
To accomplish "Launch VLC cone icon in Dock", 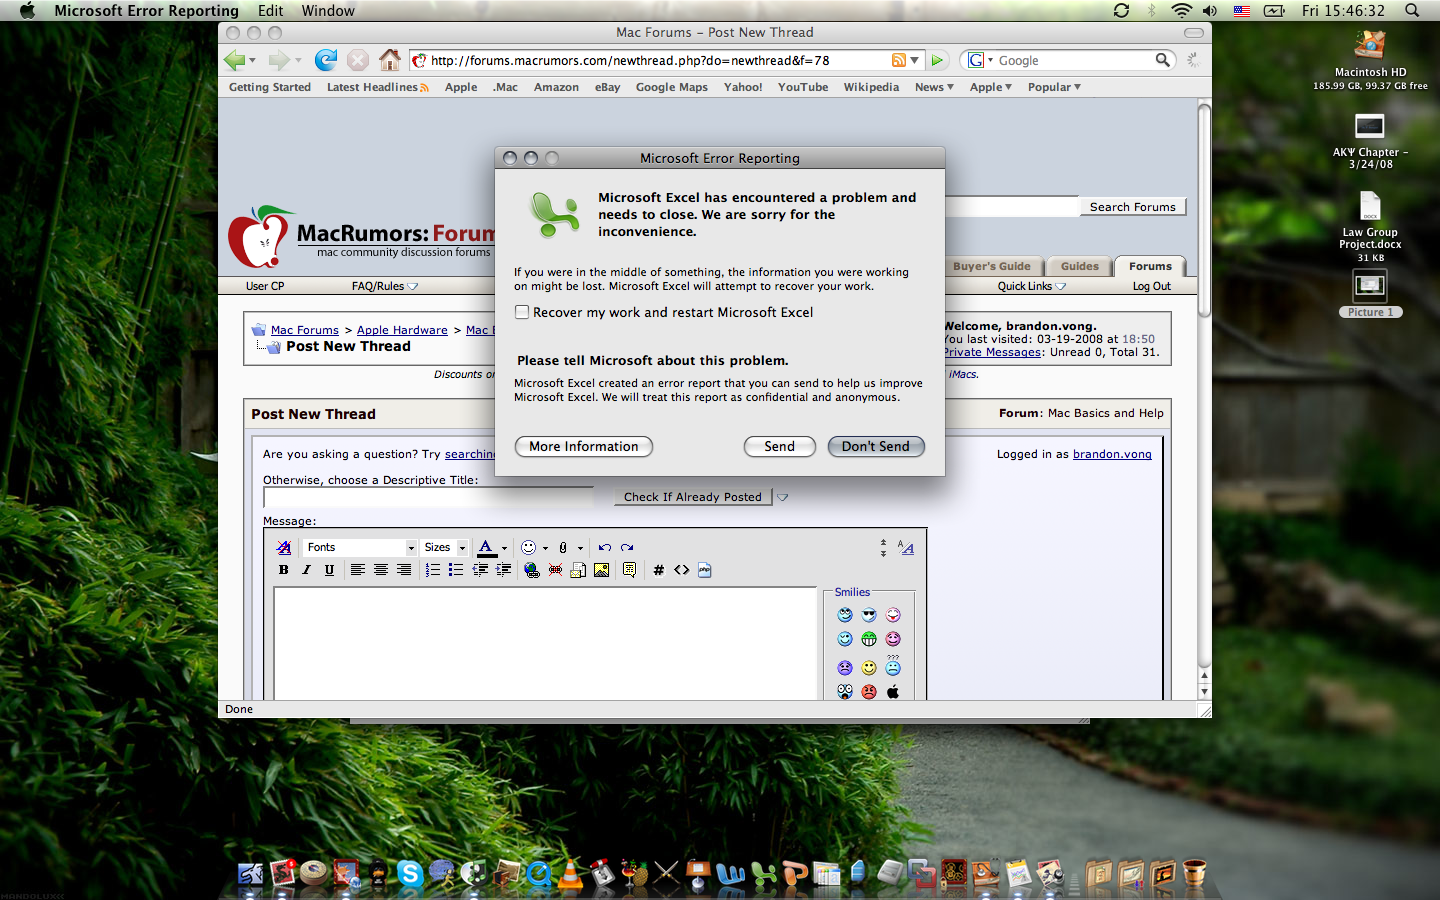I will [570, 873].
